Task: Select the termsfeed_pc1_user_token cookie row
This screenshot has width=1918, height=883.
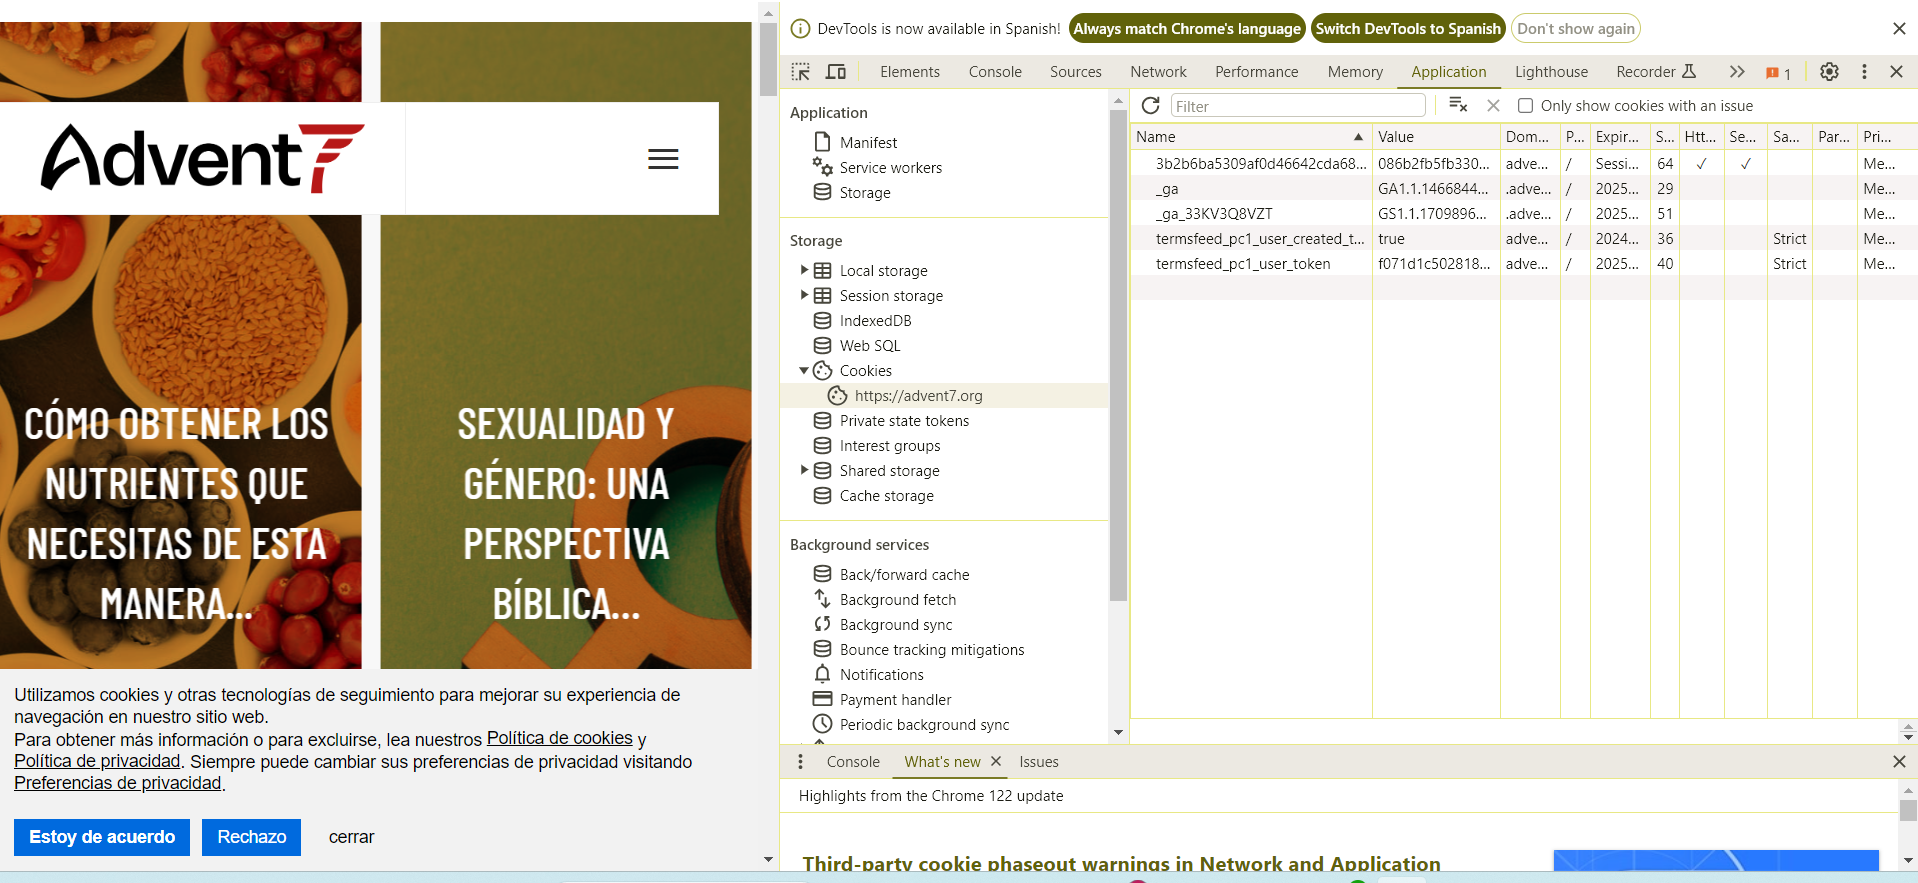Action: pos(1243,264)
